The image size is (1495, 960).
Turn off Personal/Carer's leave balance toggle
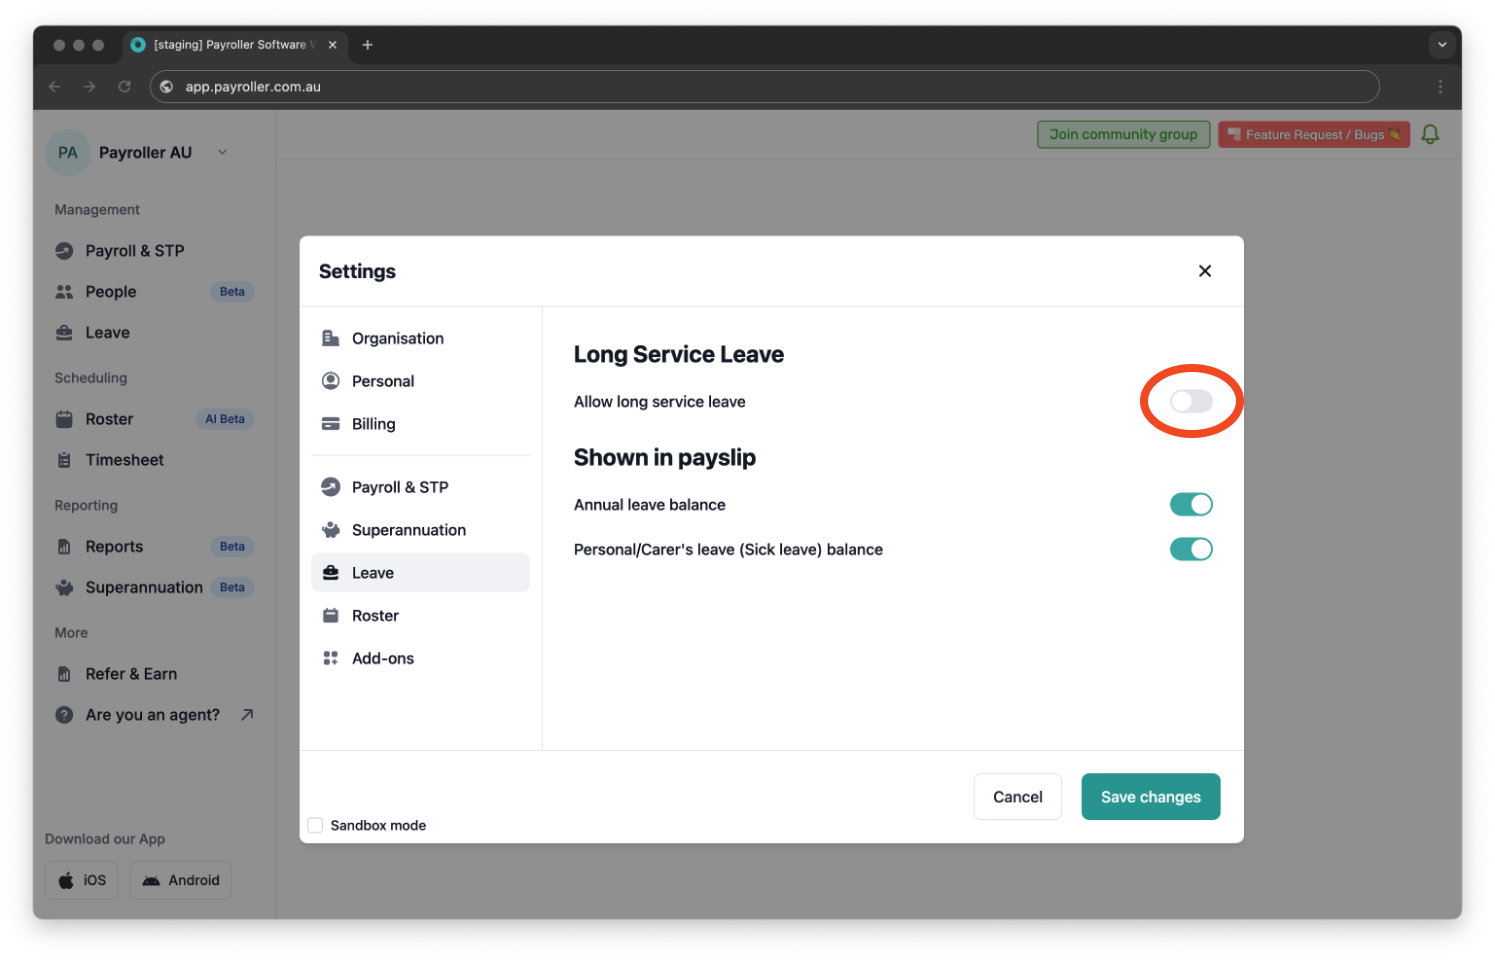(x=1191, y=549)
